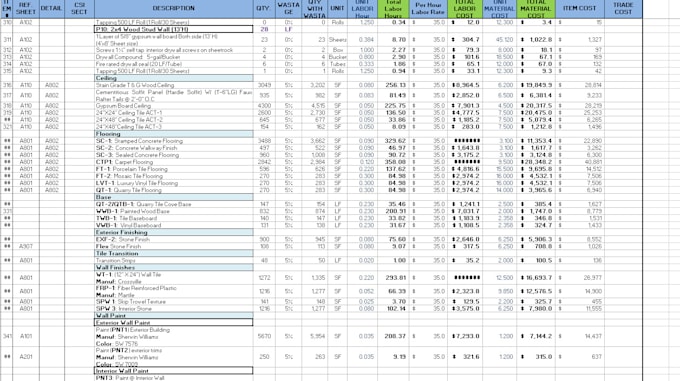Select the Drywall Compound 5-gal/Bucket cell

click(173, 57)
